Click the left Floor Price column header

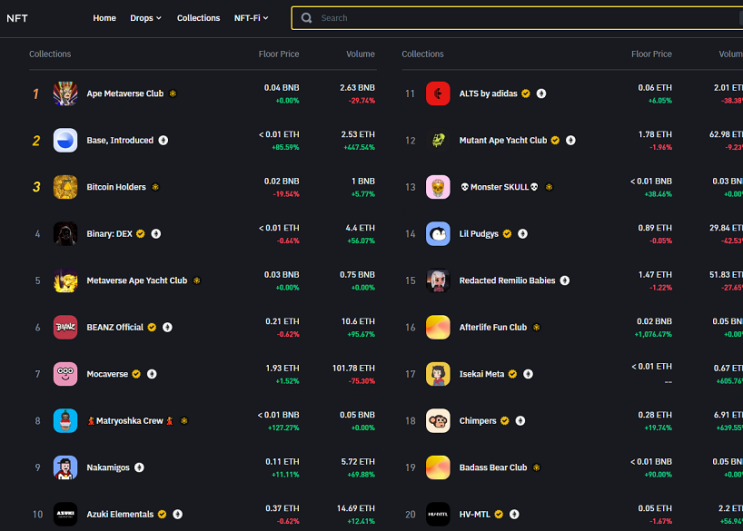279,54
